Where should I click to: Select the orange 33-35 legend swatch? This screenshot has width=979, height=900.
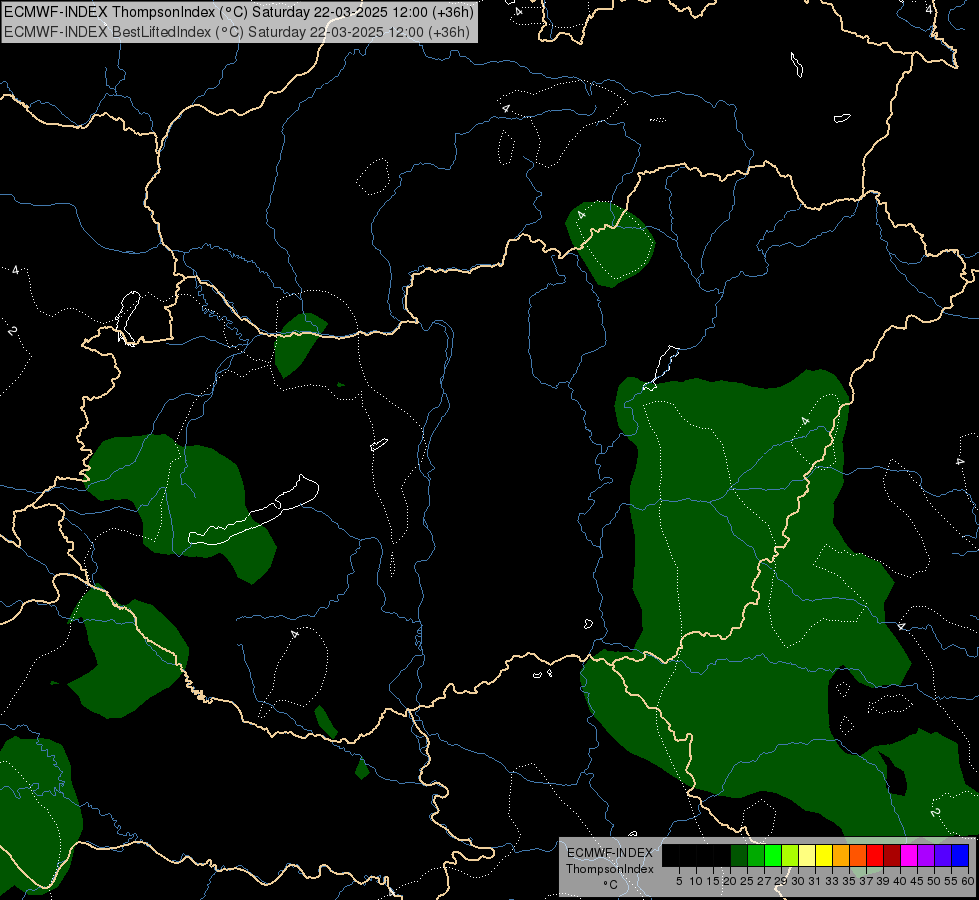point(841,855)
